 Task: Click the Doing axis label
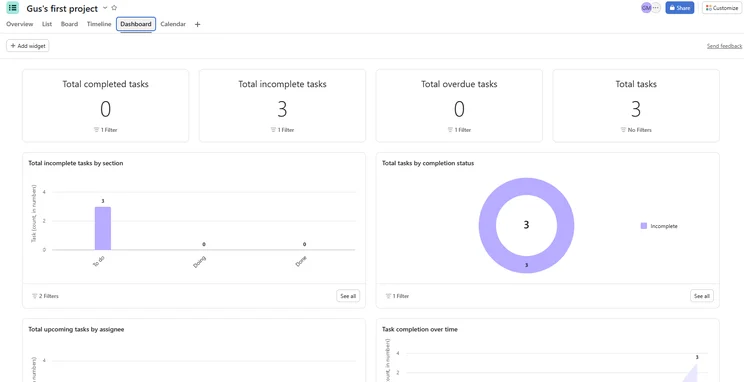tap(199, 261)
